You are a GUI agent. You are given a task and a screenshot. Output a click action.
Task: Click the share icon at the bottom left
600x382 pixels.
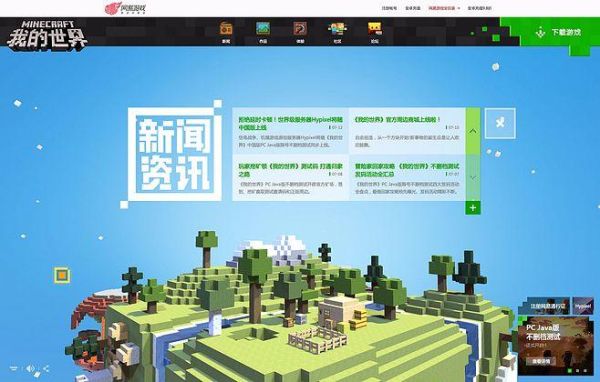46,369
